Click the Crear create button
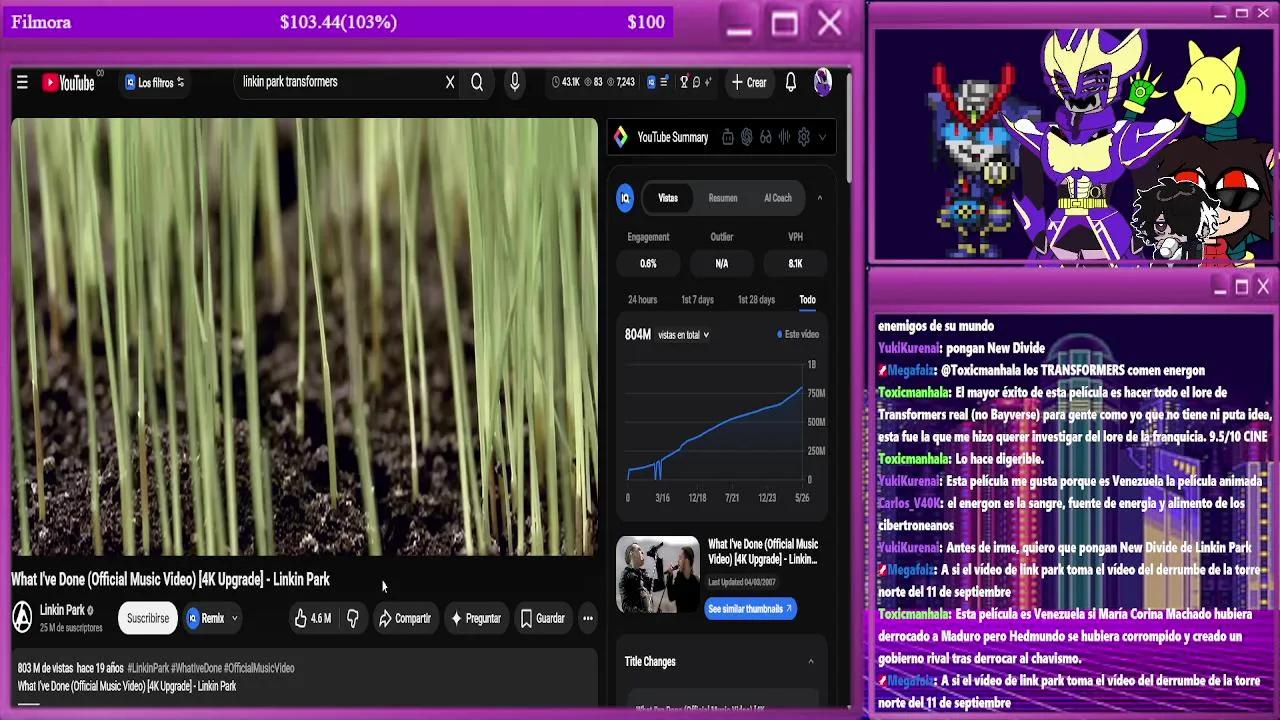This screenshot has width=1280, height=720. (749, 83)
